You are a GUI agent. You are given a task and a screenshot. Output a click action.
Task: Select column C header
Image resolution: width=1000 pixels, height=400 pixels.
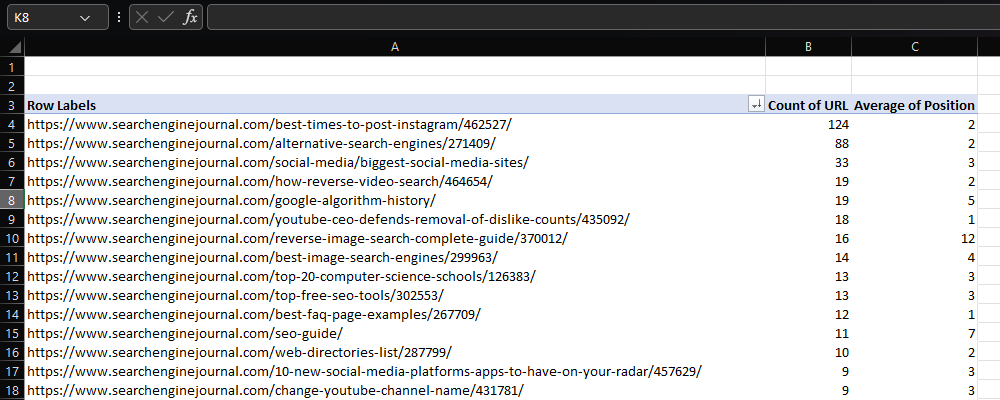click(x=915, y=47)
